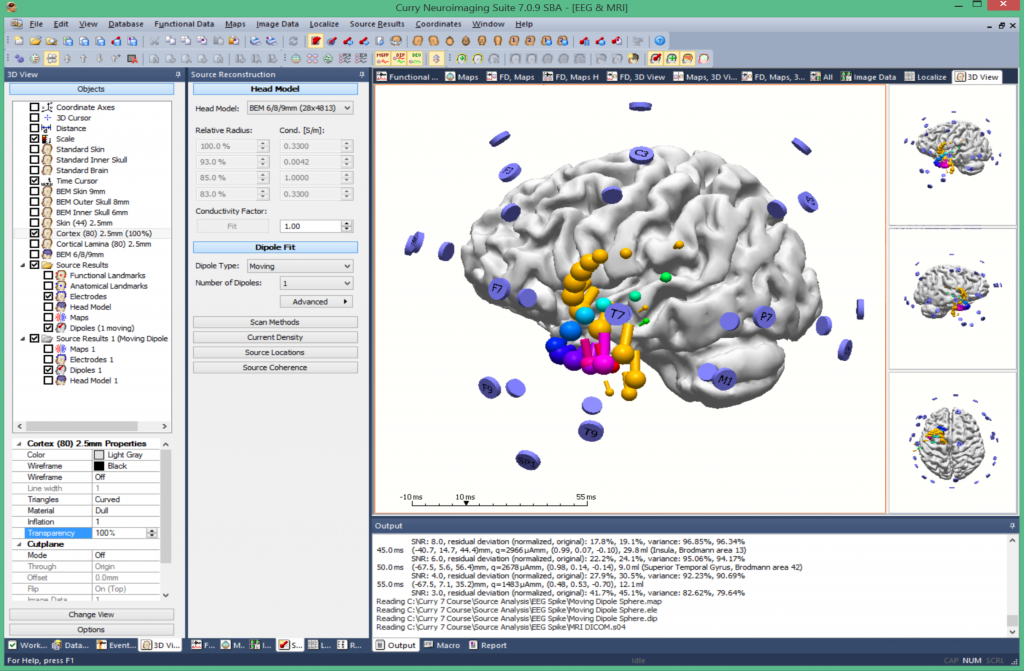Click the head with number 2 toolbar icon

(530, 41)
